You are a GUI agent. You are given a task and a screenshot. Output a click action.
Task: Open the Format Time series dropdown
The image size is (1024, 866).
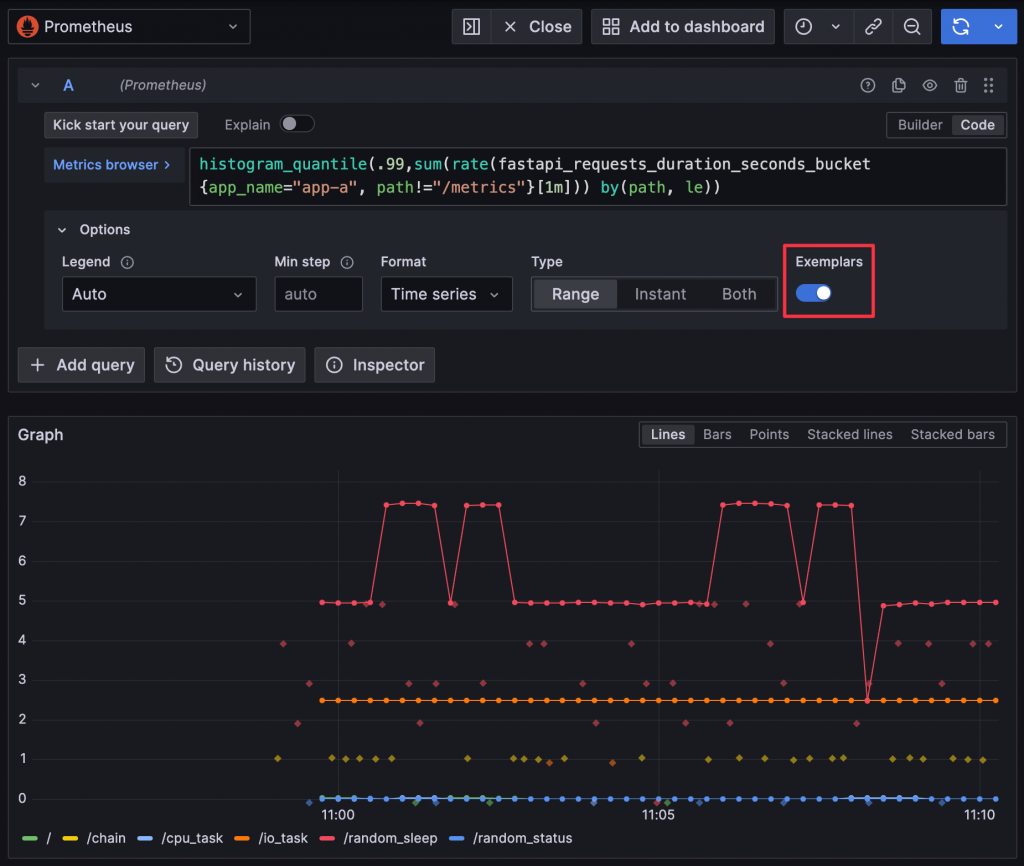point(446,294)
